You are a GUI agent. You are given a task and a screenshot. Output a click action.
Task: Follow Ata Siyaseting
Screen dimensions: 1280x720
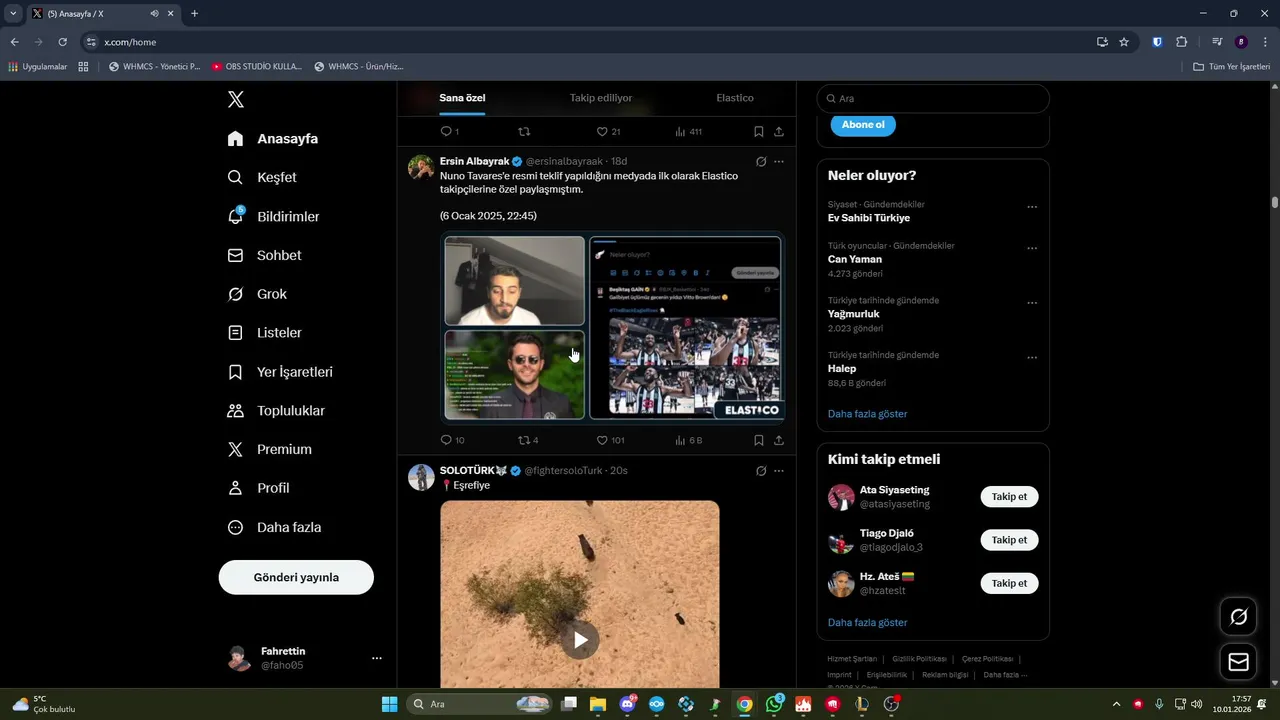[x=1009, y=497]
